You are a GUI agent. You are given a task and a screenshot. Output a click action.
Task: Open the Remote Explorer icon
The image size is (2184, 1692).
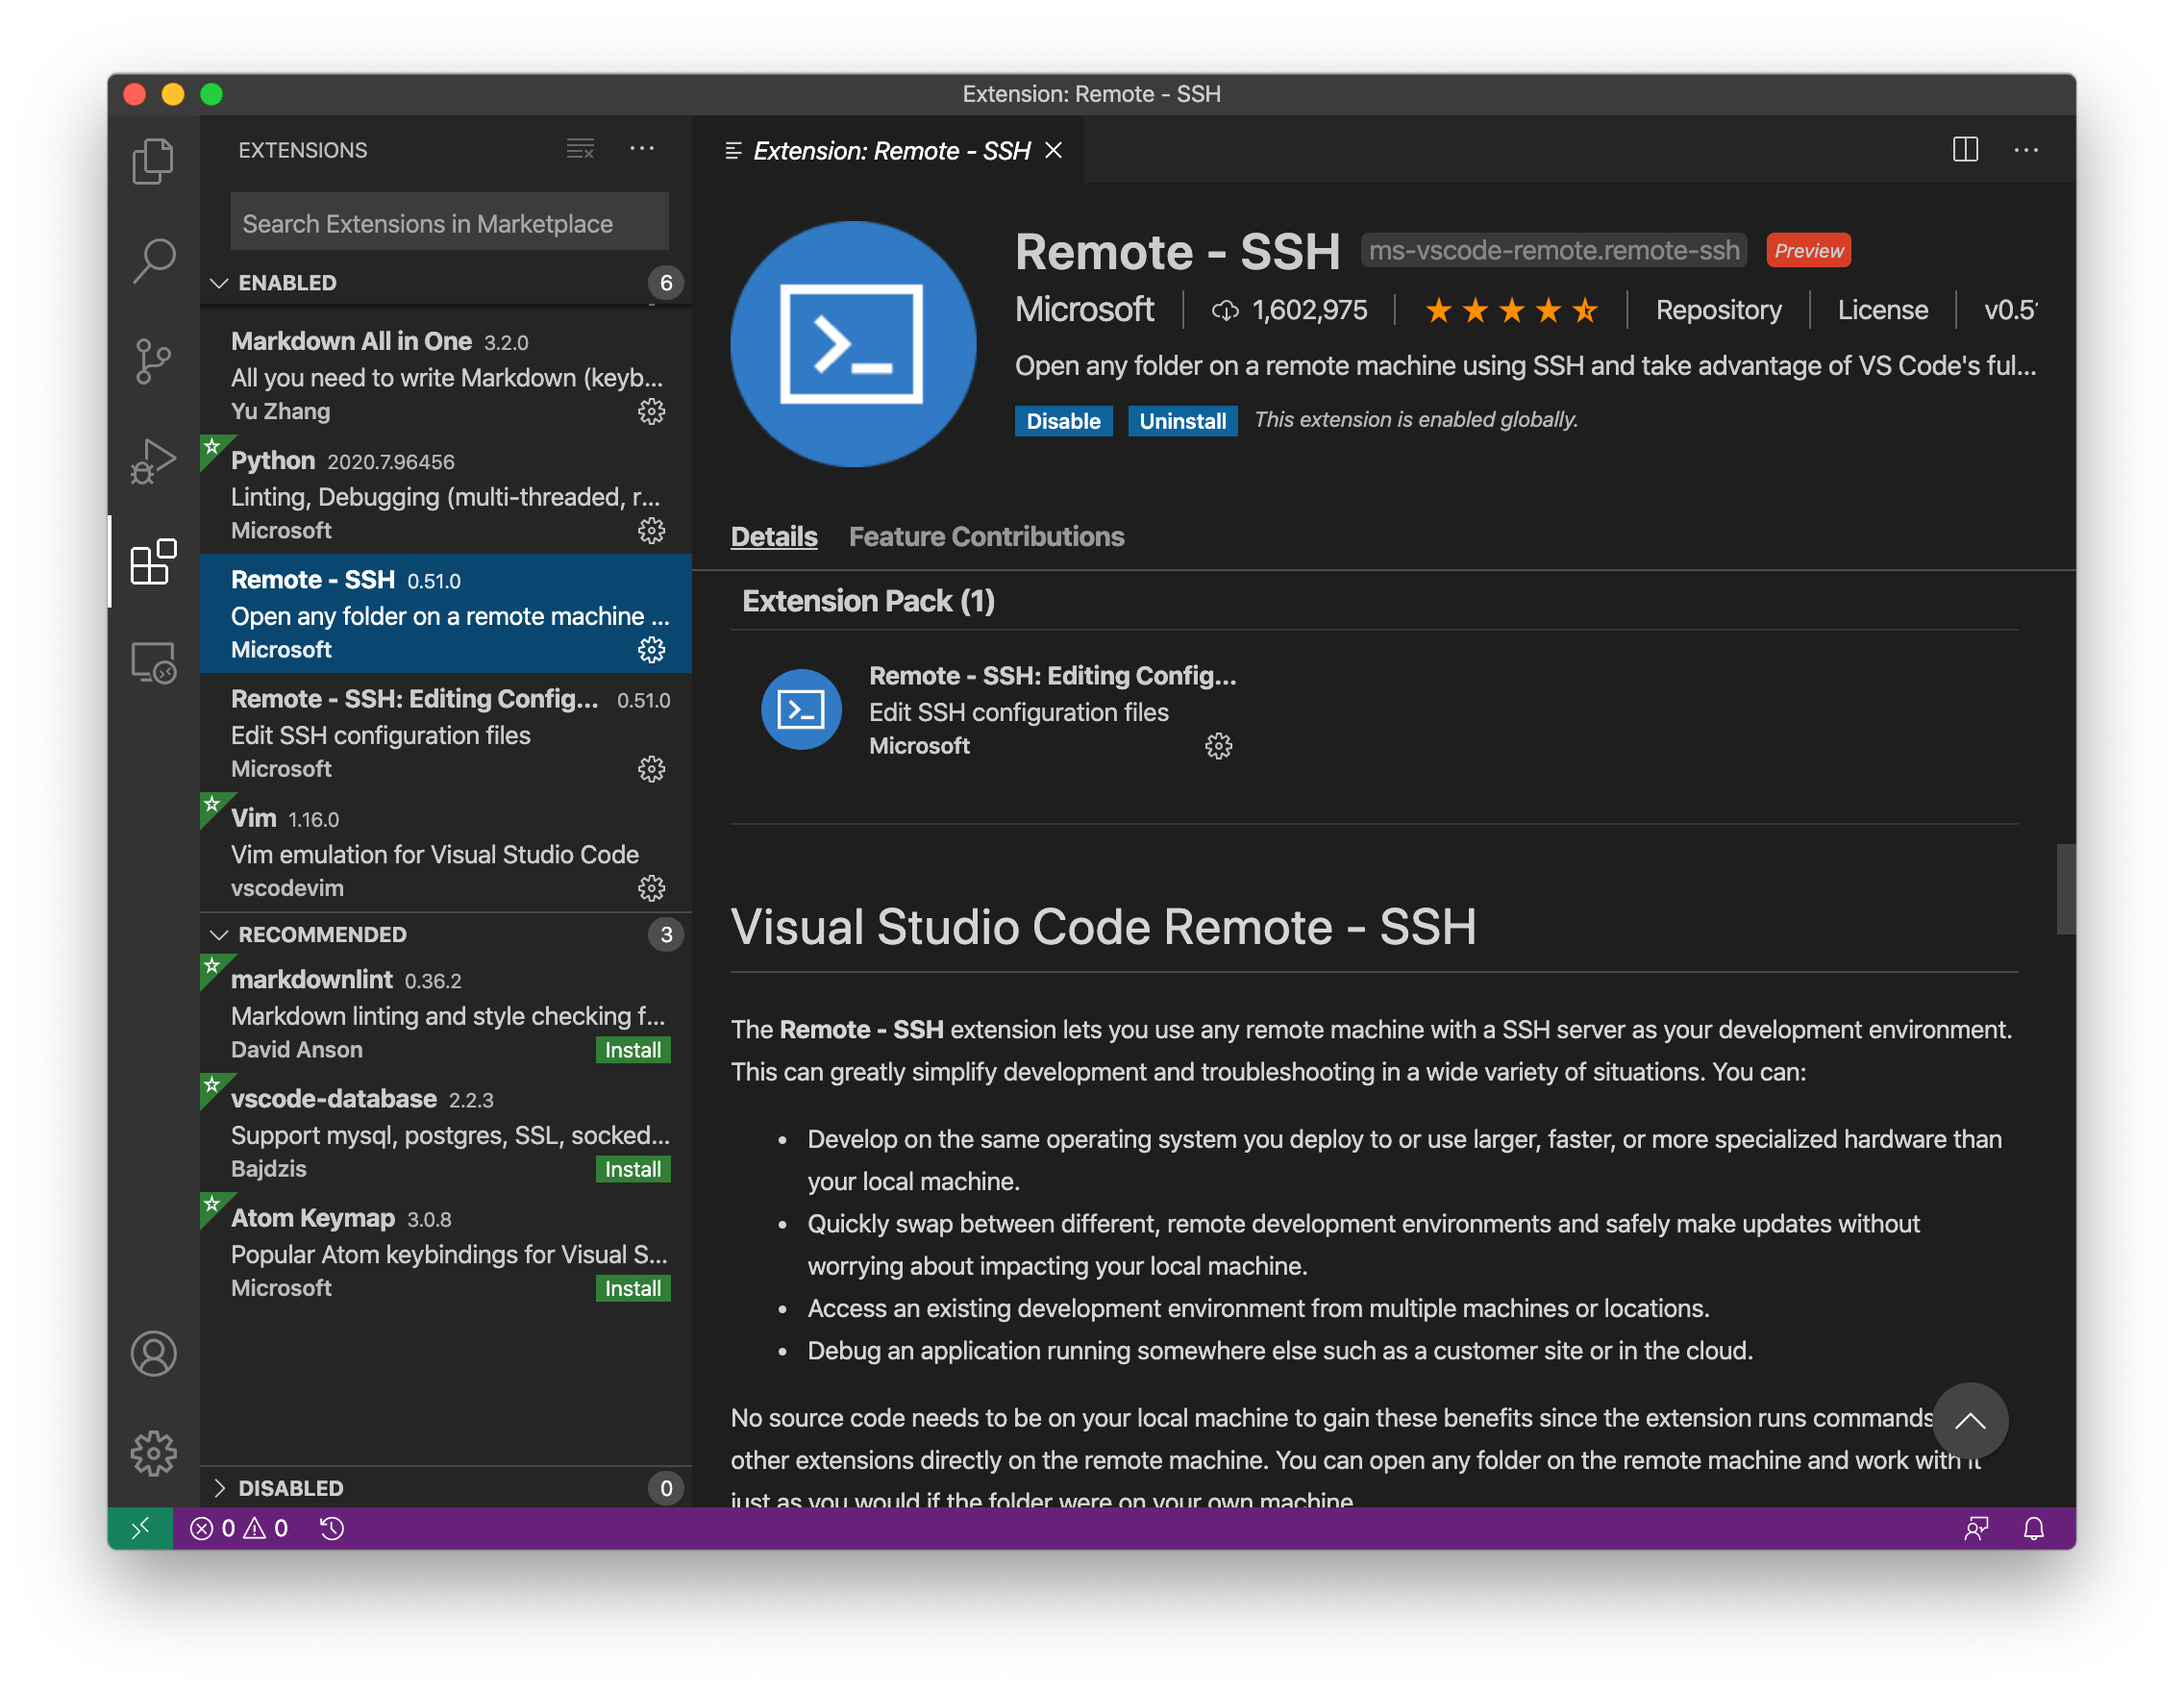pos(153,663)
